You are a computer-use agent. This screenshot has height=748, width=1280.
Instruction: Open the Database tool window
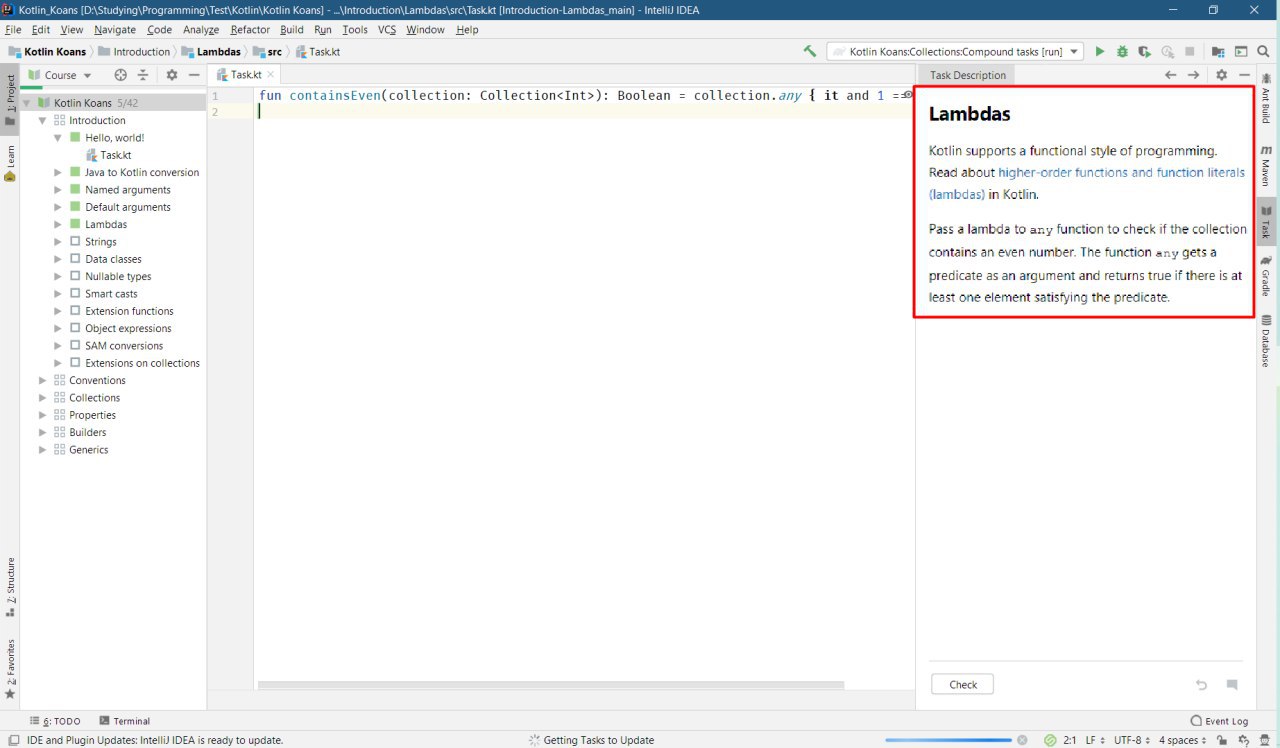(1266, 340)
